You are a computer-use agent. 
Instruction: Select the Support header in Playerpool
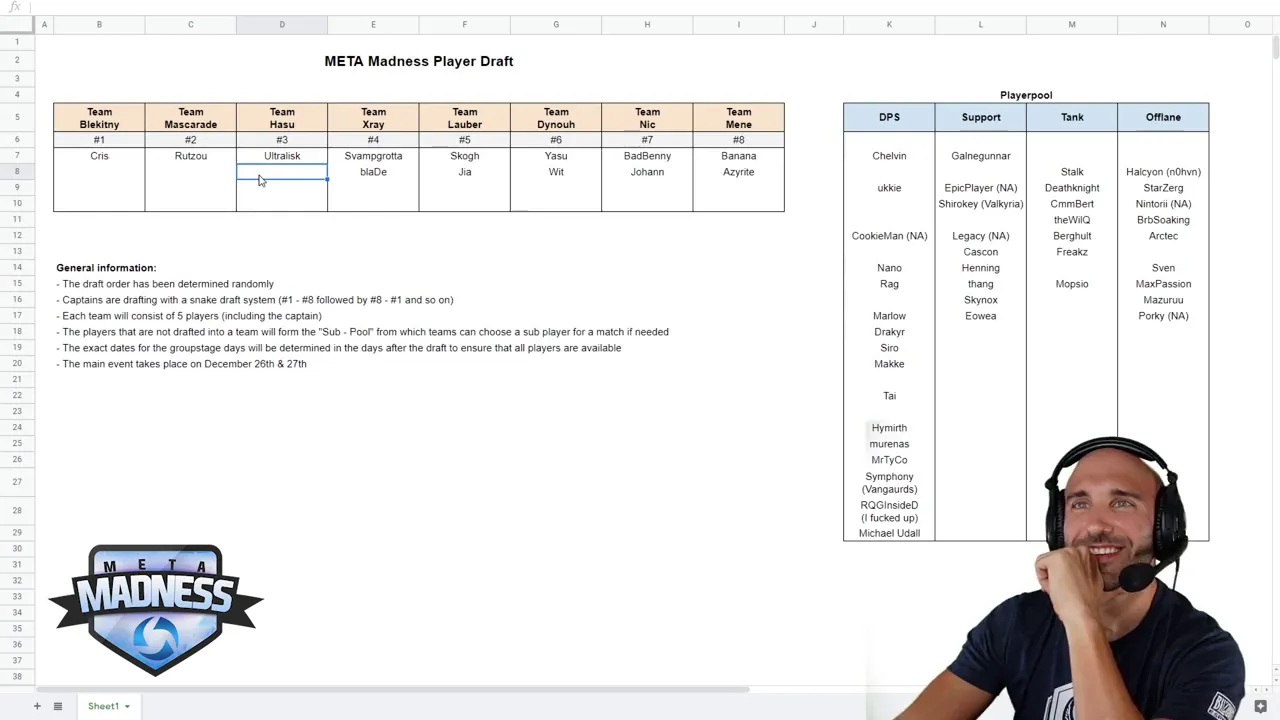click(981, 117)
